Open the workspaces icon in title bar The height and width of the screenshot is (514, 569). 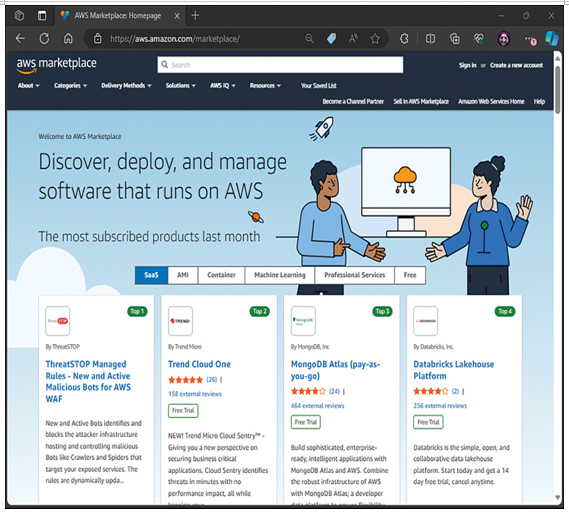[19, 16]
